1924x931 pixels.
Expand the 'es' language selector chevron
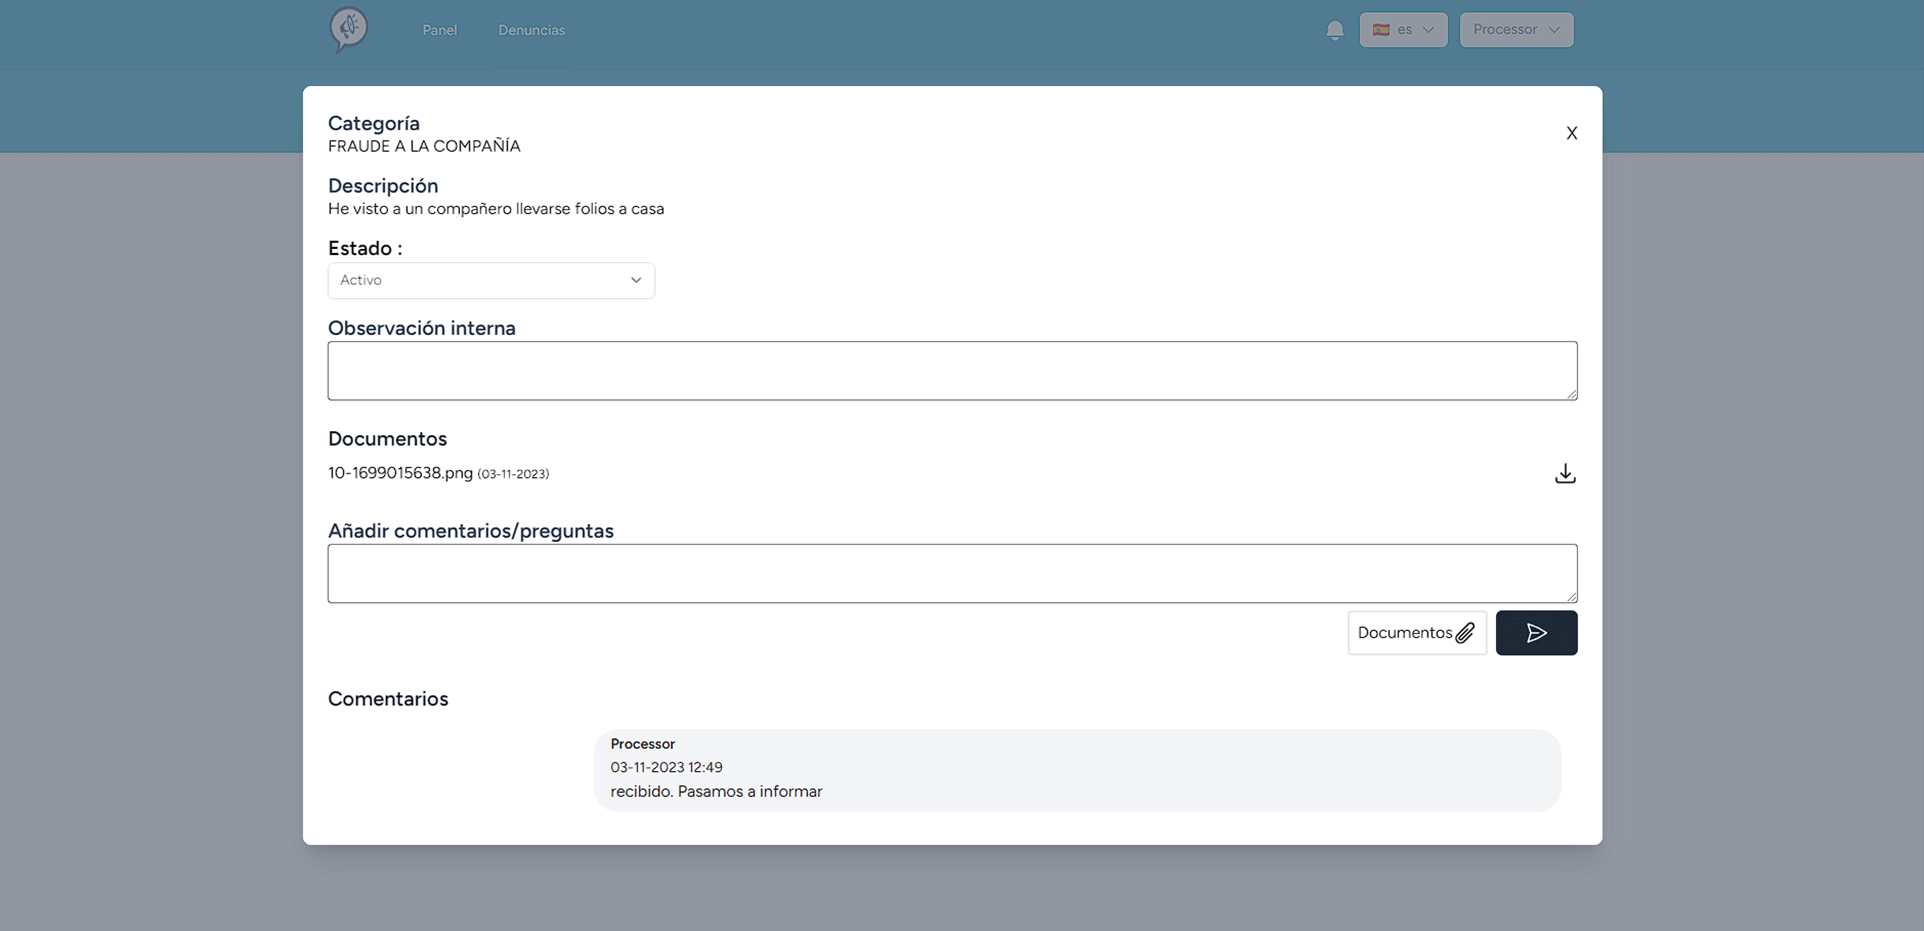1428,30
